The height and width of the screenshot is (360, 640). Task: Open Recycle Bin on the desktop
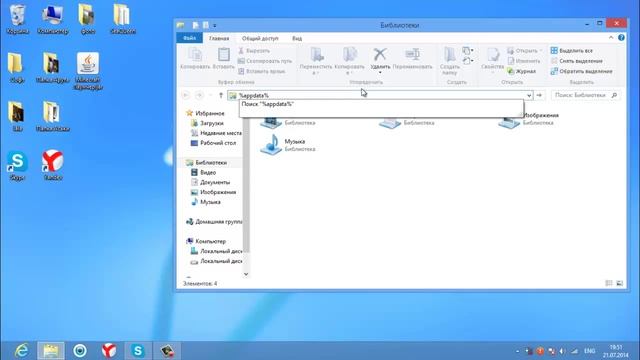tap(17, 20)
